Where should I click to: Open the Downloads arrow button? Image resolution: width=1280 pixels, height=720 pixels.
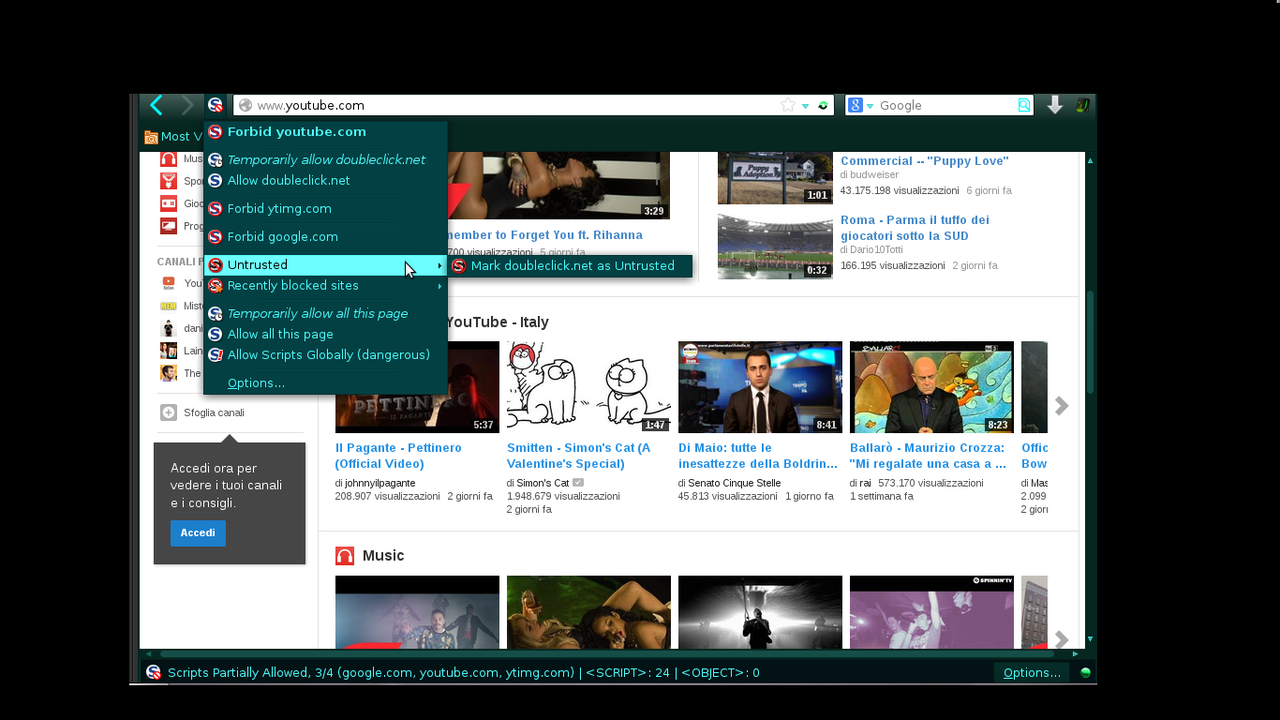tap(1055, 105)
